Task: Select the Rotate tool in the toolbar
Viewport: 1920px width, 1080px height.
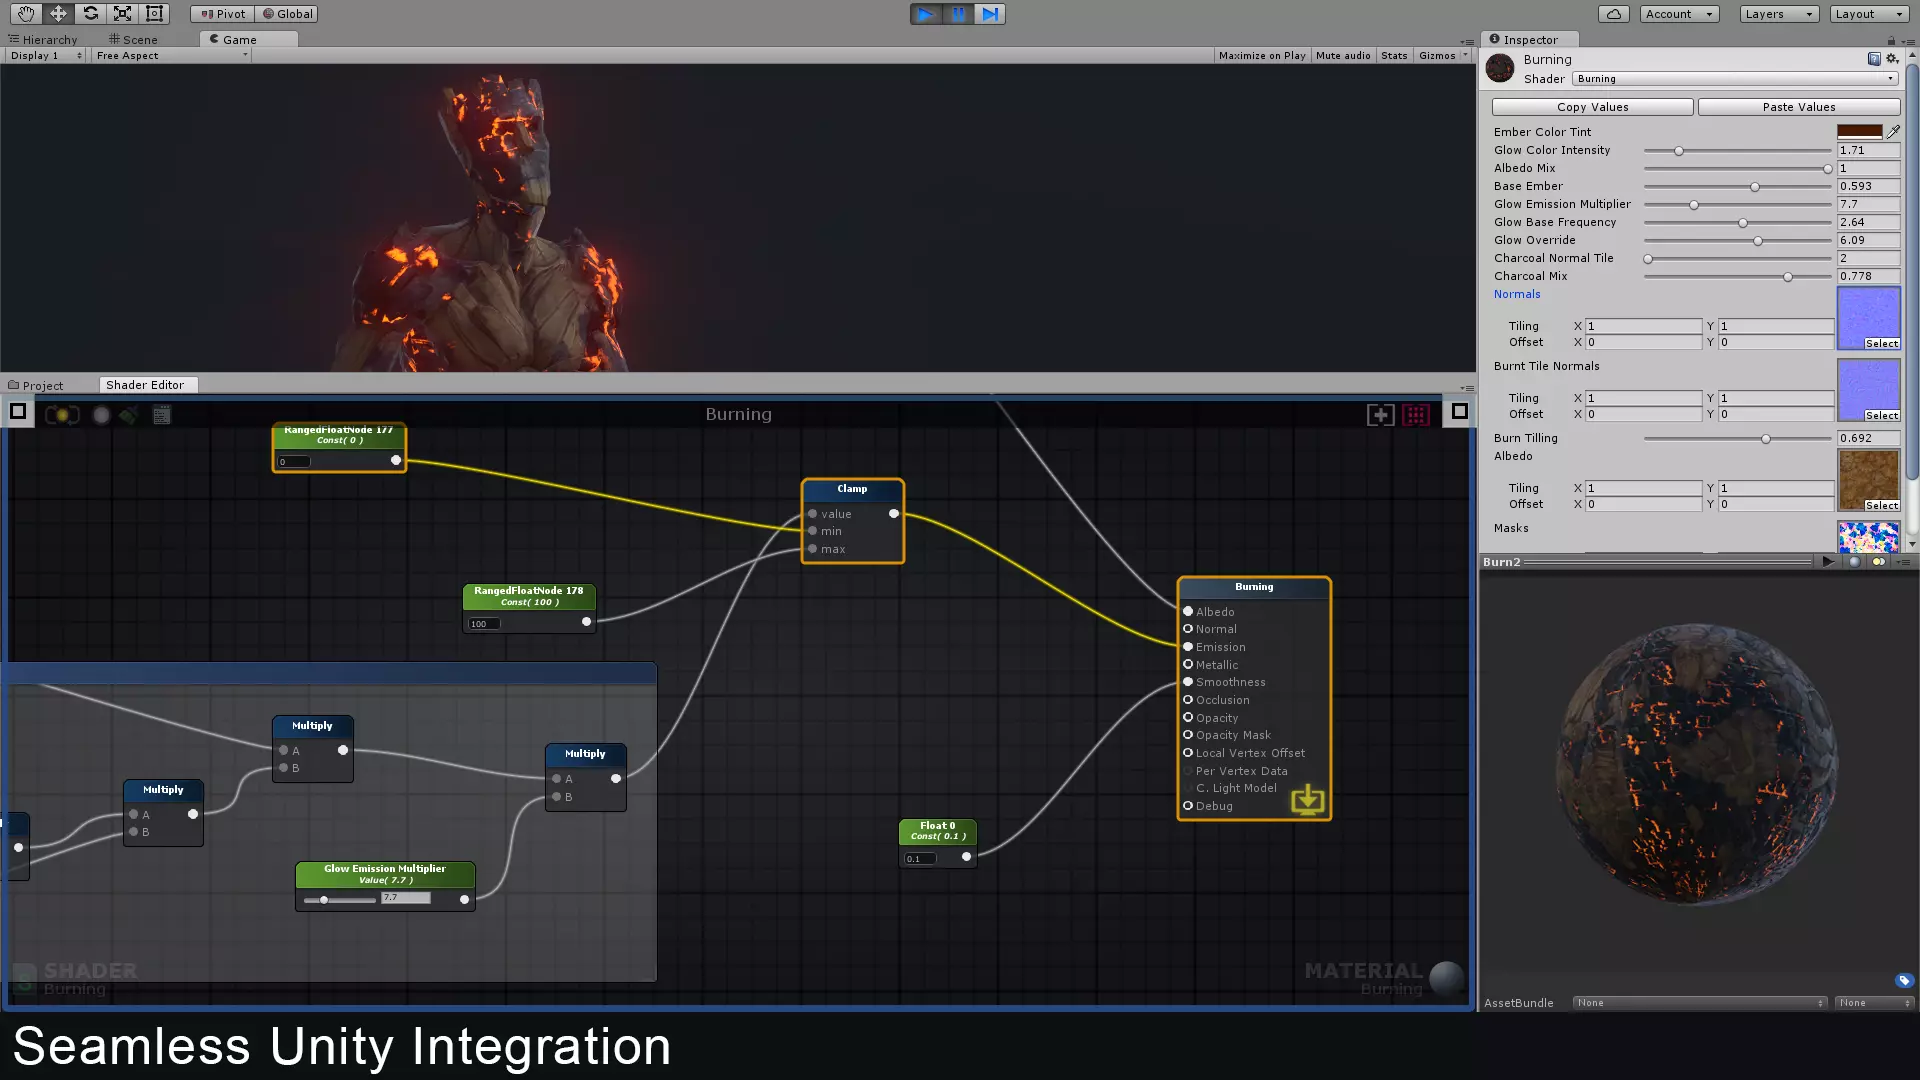Action: tap(90, 13)
